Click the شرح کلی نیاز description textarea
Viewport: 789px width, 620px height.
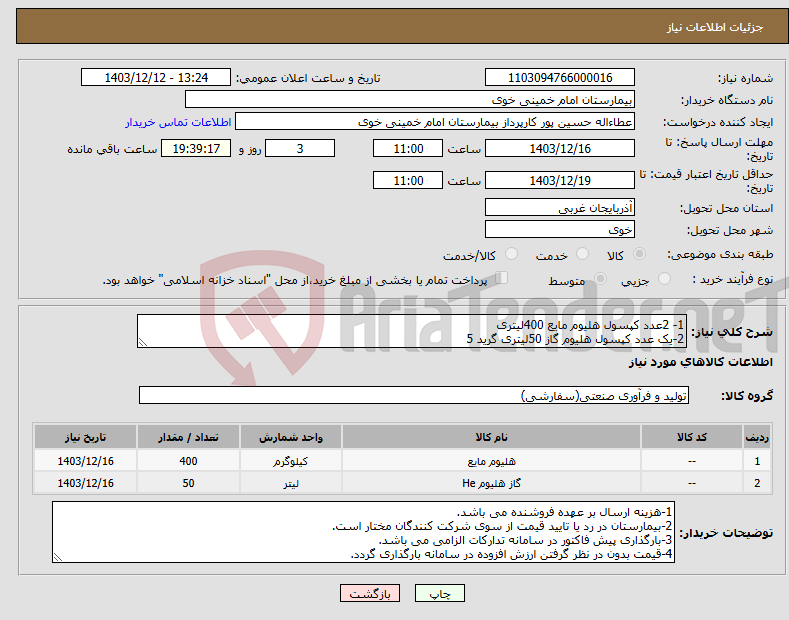[x=412, y=331]
